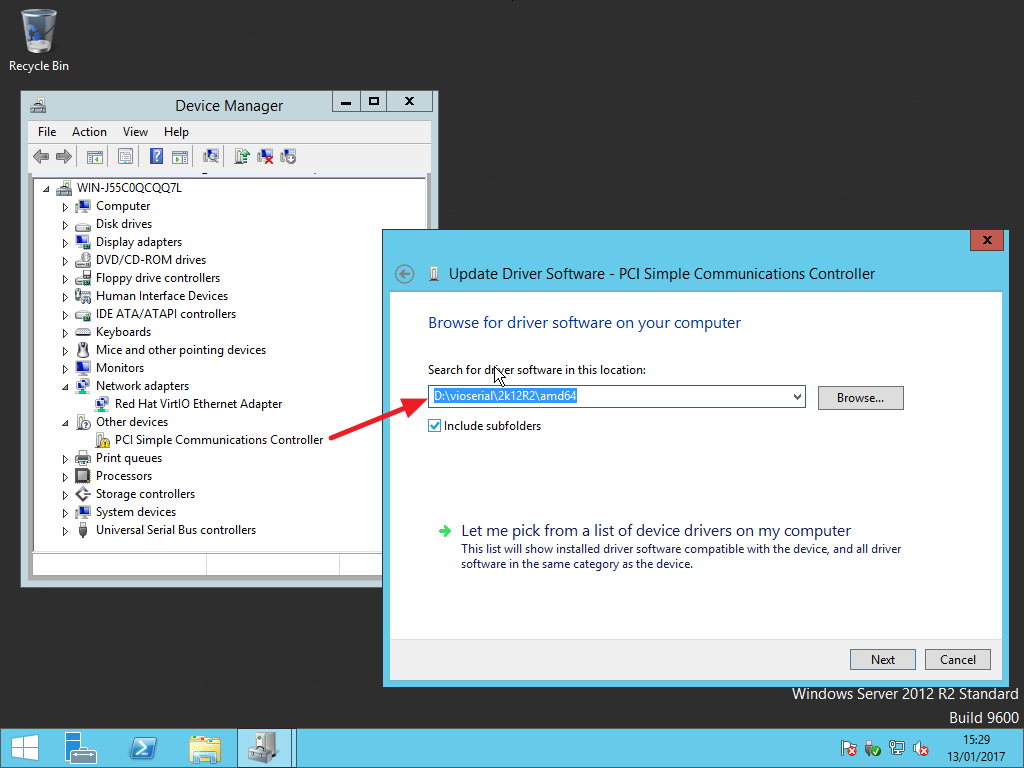Click the blue Help question mark icon
Screen dimensions: 1024x768
[156, 156]
